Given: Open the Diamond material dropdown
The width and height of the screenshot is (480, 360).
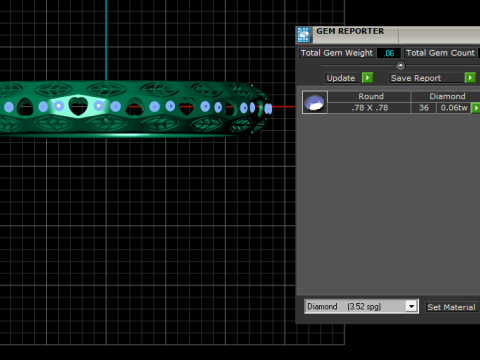Looking at the screenshot, I should (x=411, y=306).
